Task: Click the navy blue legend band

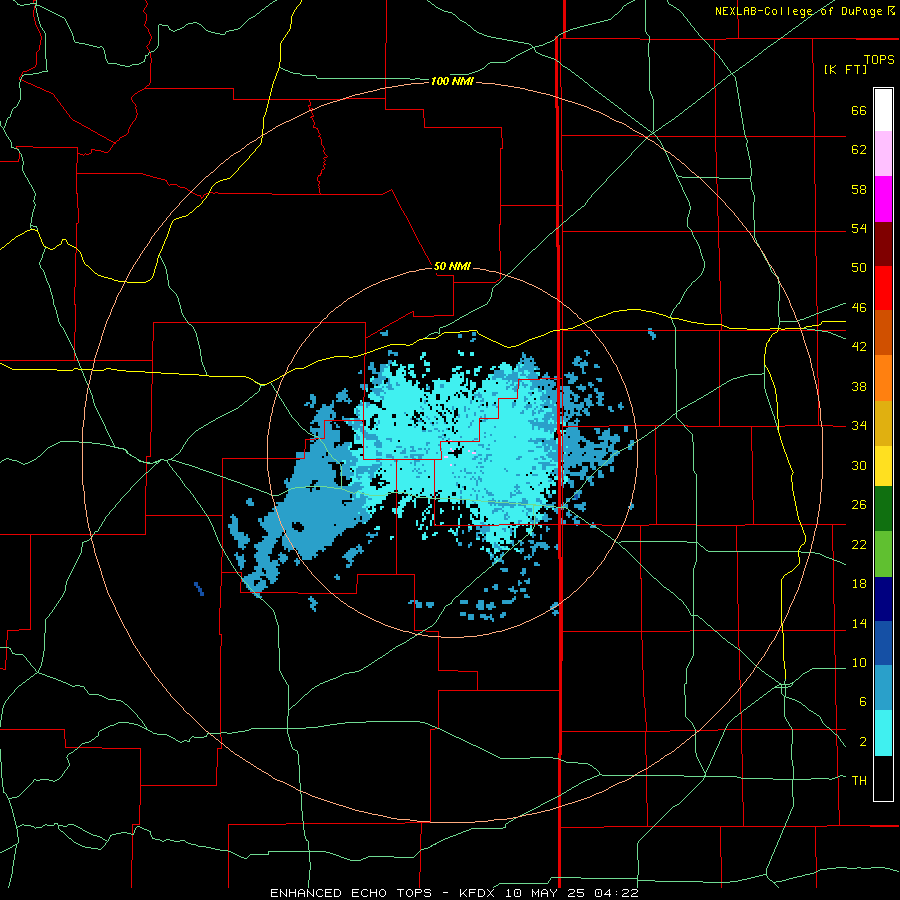Action: 883,599
